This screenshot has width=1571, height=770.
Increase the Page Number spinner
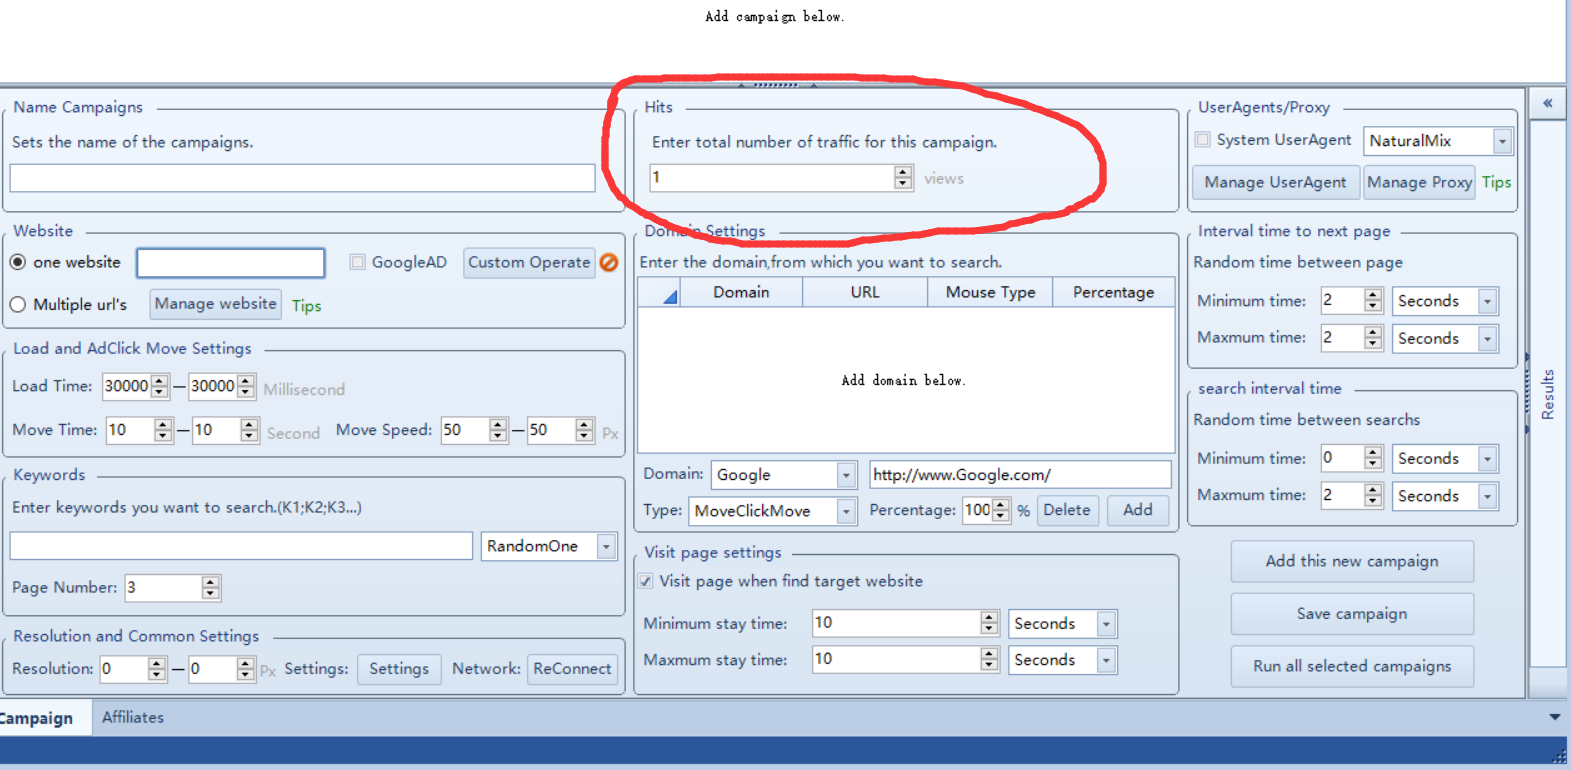tap(210, 582)
